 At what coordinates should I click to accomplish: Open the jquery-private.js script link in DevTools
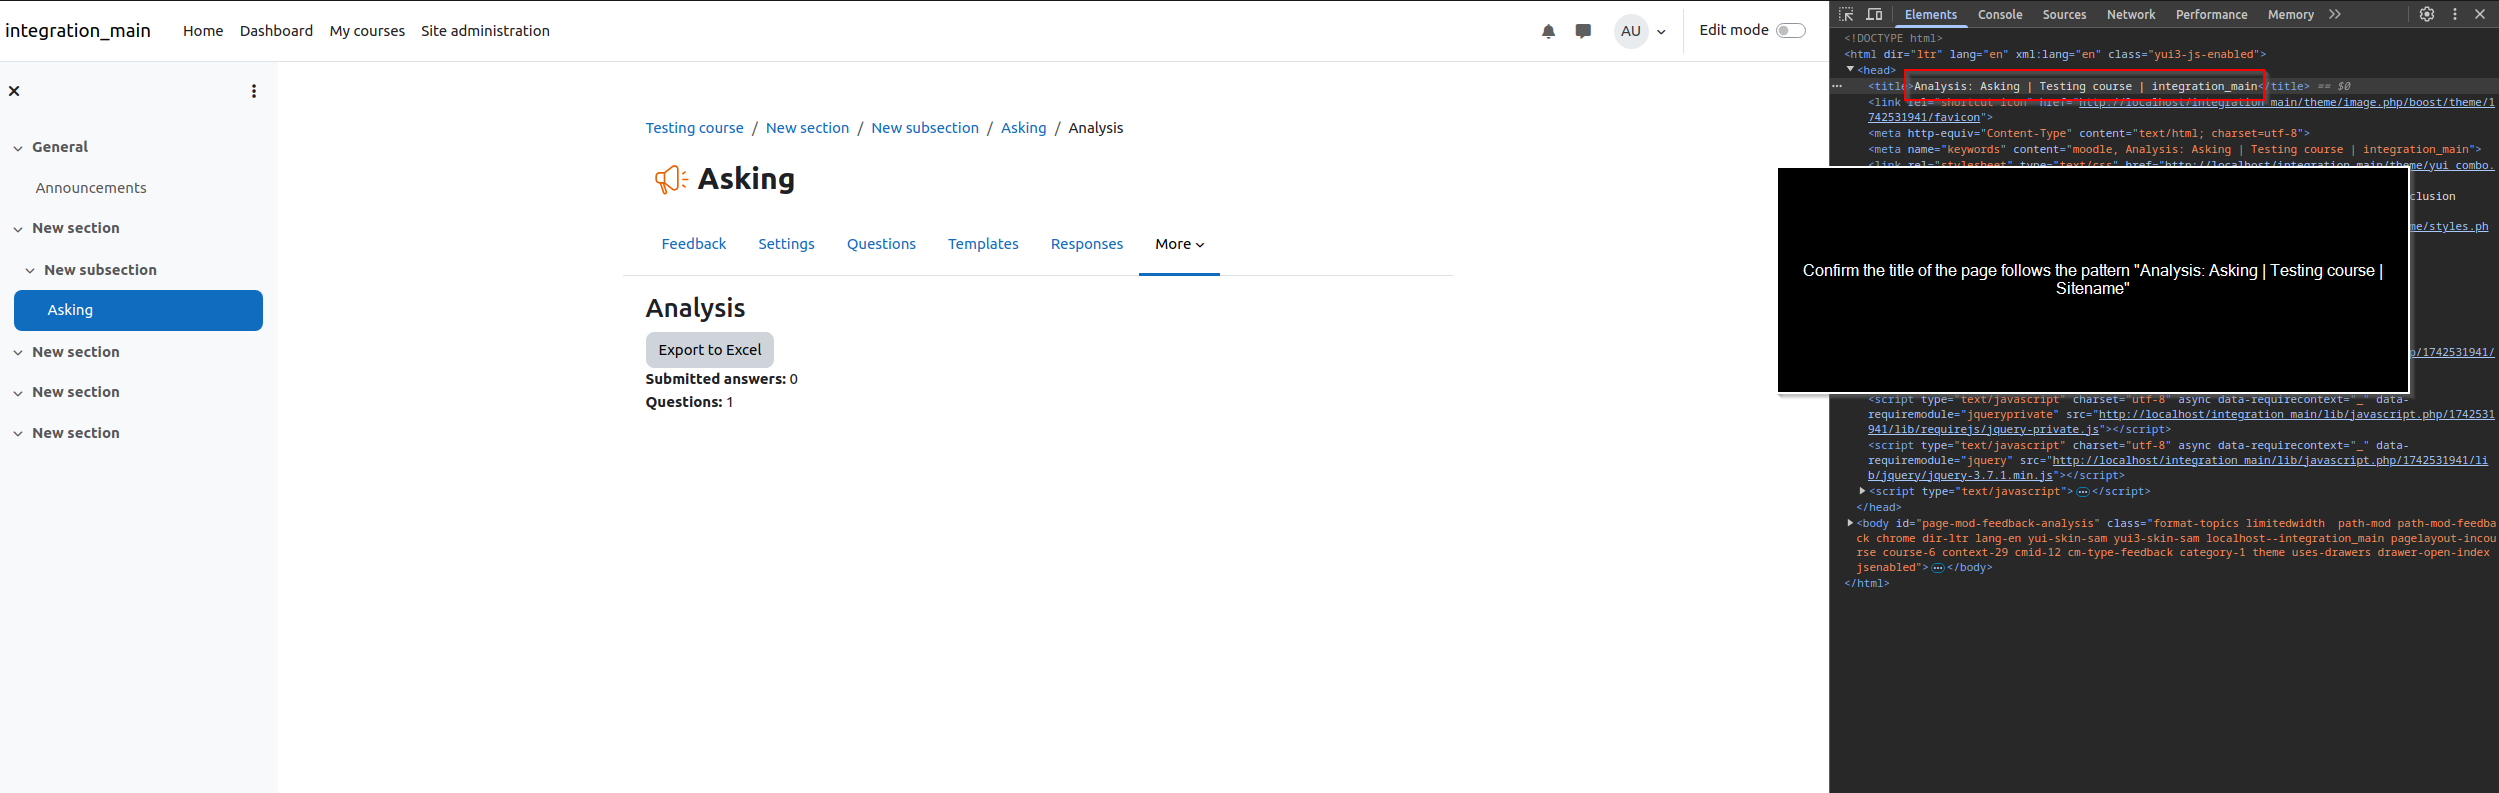click(2181, 421)
